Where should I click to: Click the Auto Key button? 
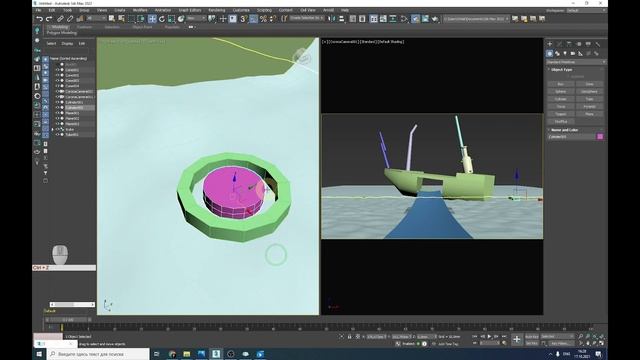(531, 337)
